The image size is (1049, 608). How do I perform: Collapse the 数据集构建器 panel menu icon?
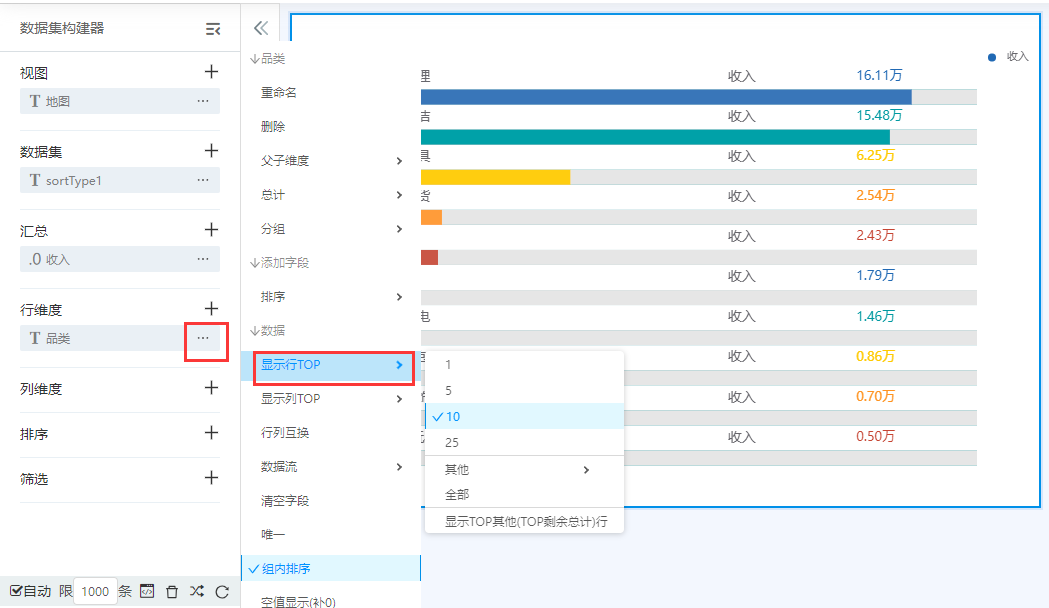[213, 29]
